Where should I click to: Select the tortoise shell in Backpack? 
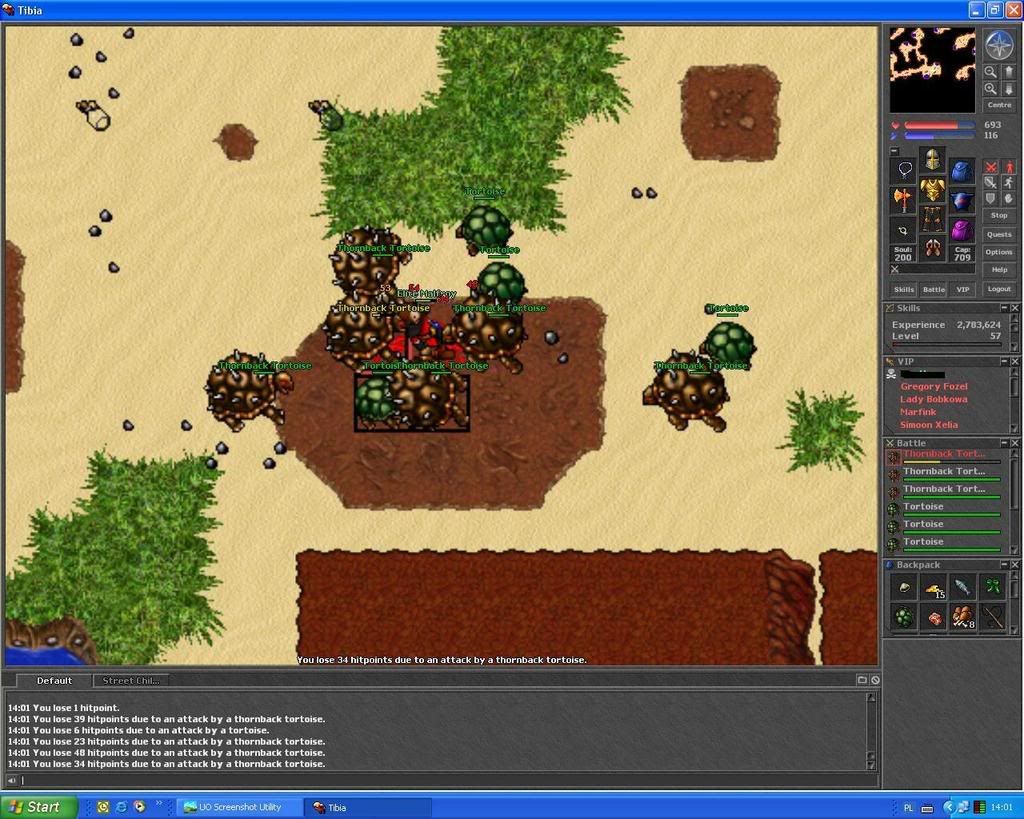(904, 617)
